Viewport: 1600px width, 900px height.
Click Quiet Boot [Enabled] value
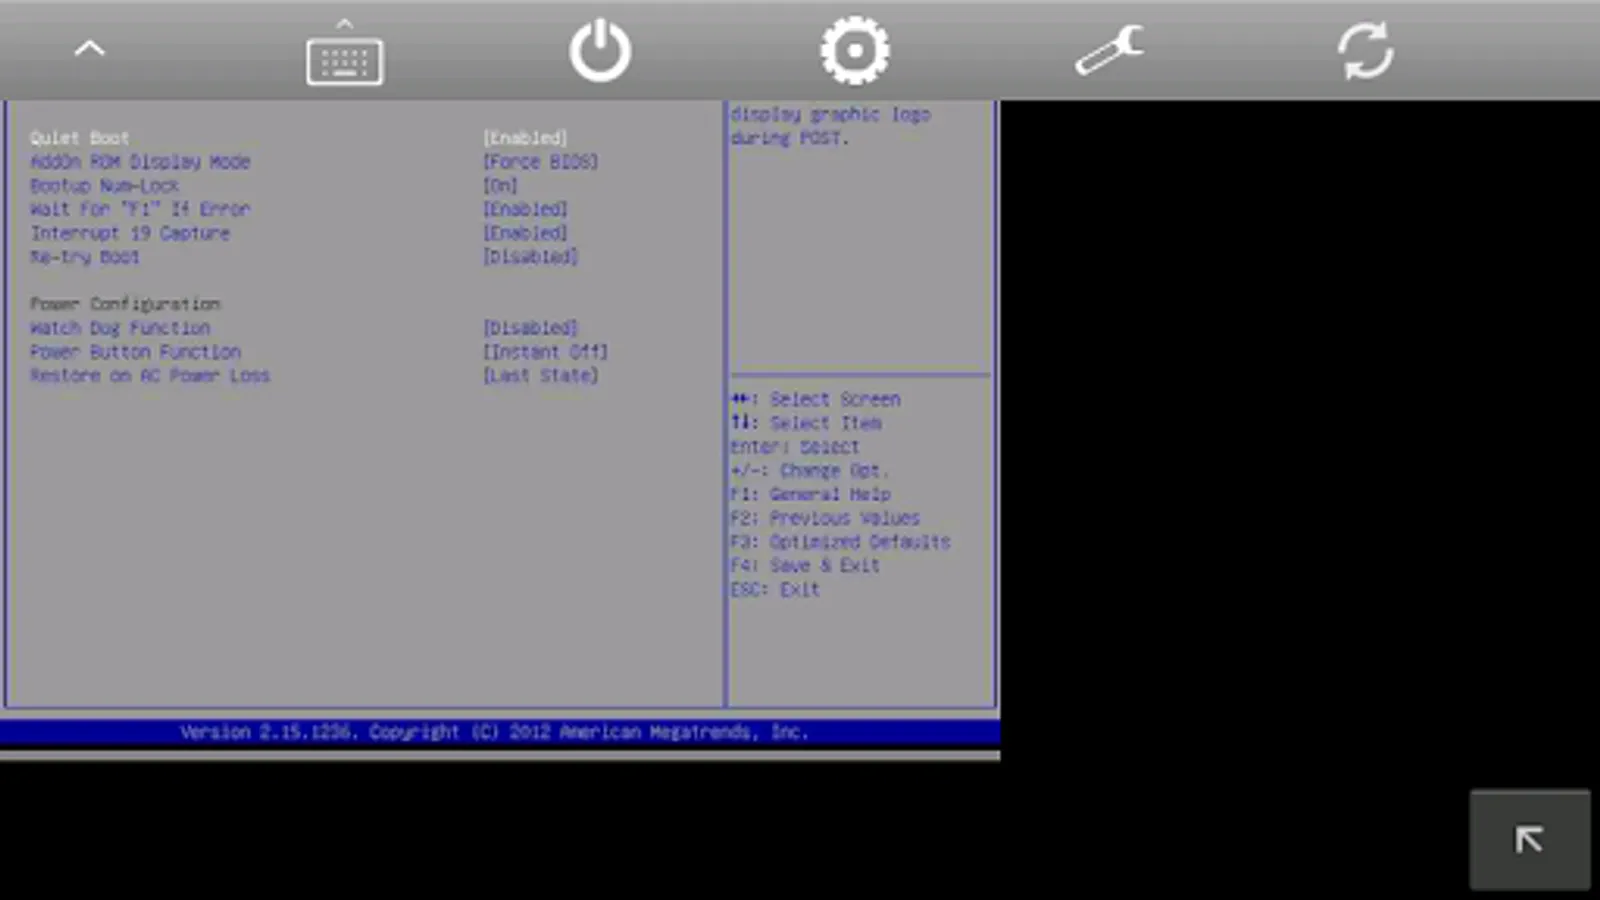tap(525, 138)
